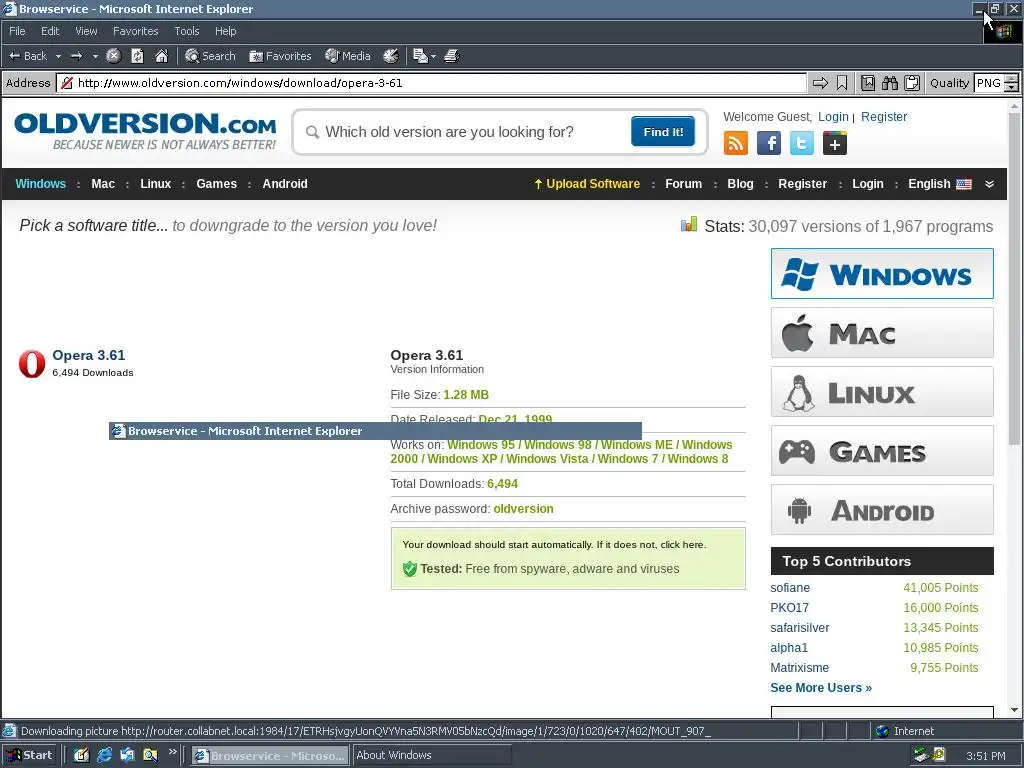Click the Stop loading toolbar icon
This screenshot has height=768, width=1024.
(114, 56)
